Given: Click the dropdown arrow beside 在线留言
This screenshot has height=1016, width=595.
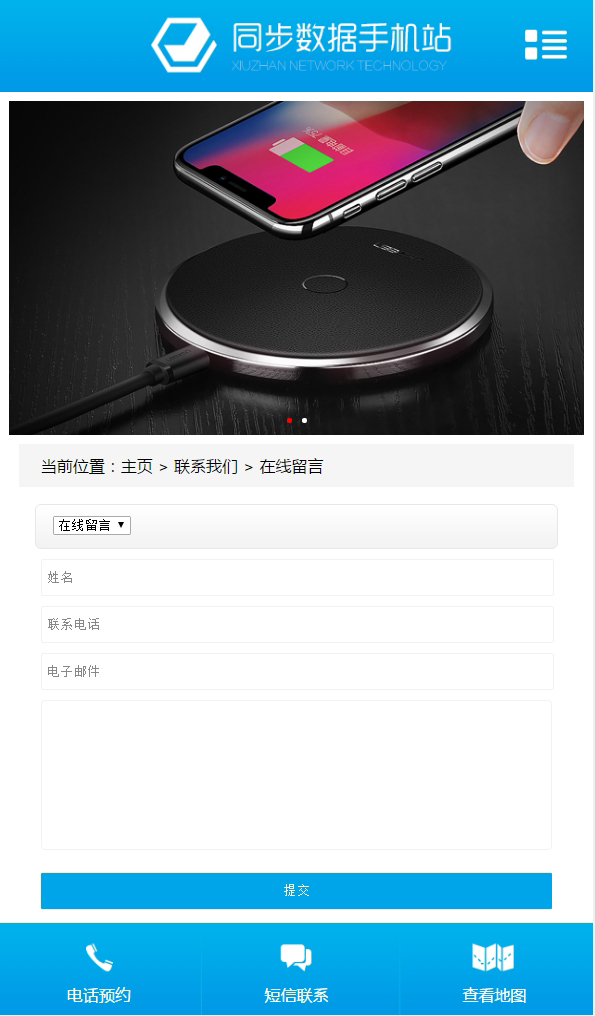Looking at the screenshot, I should [121, 525].
